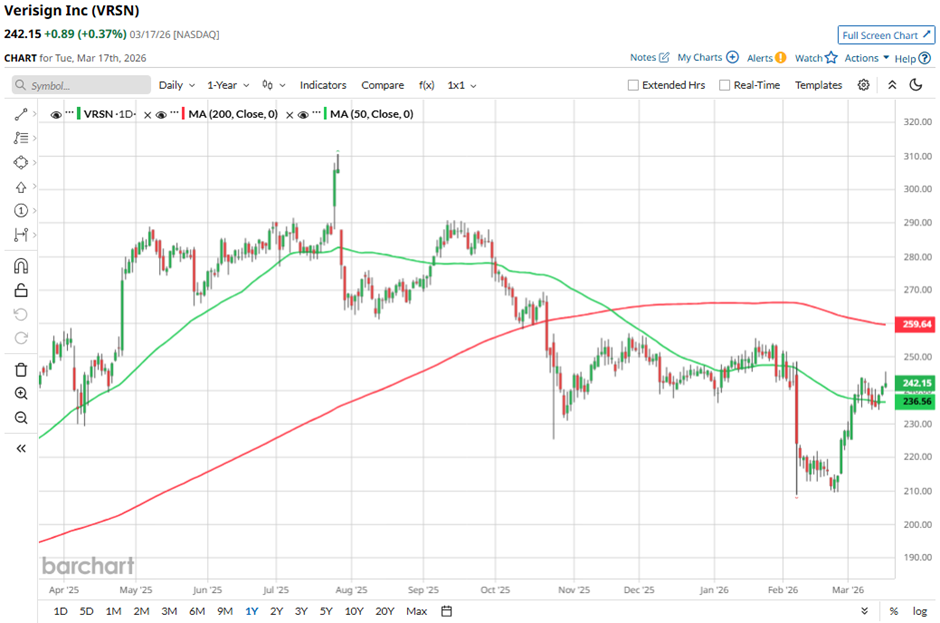Click the lock drawings icon
This screenshot has width=940, height=623.
[21, 291]
